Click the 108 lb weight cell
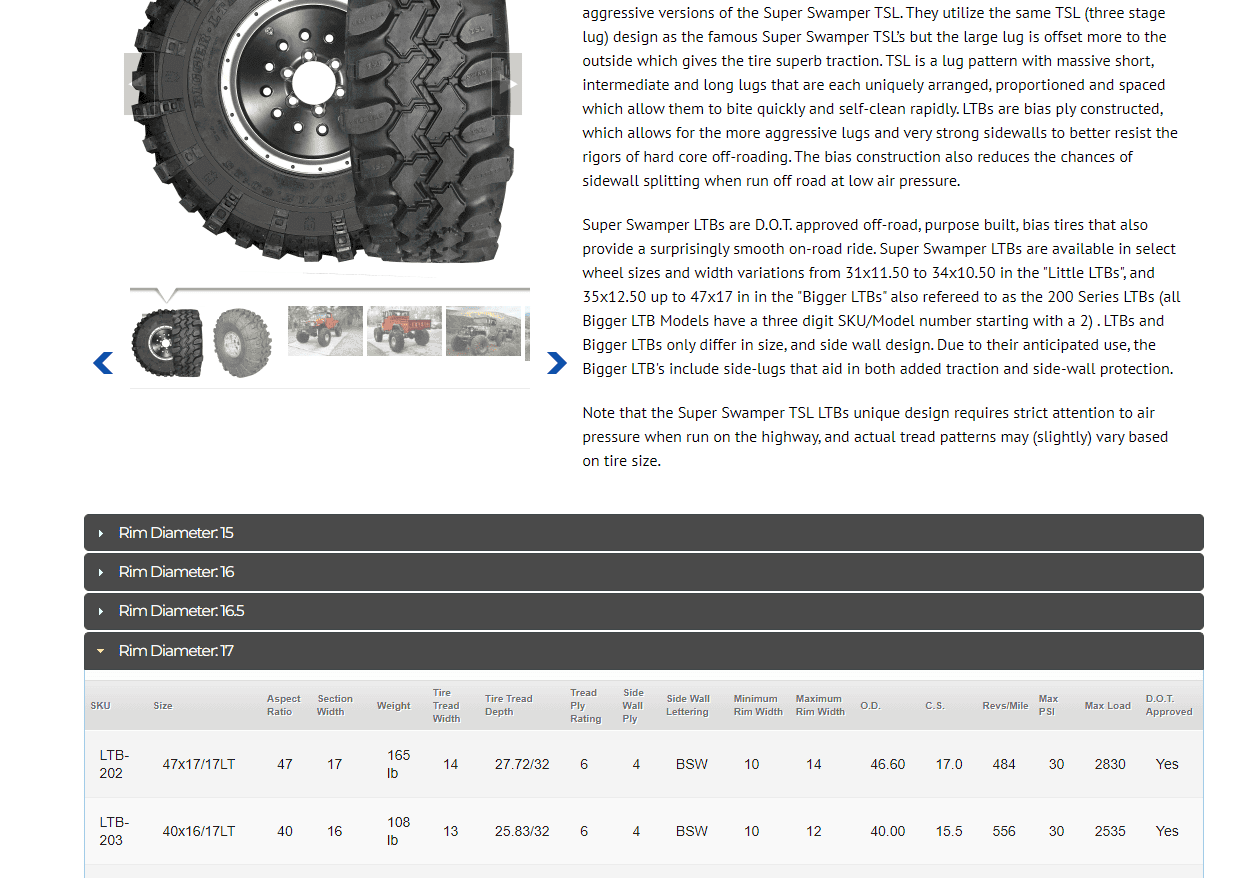 399,831
